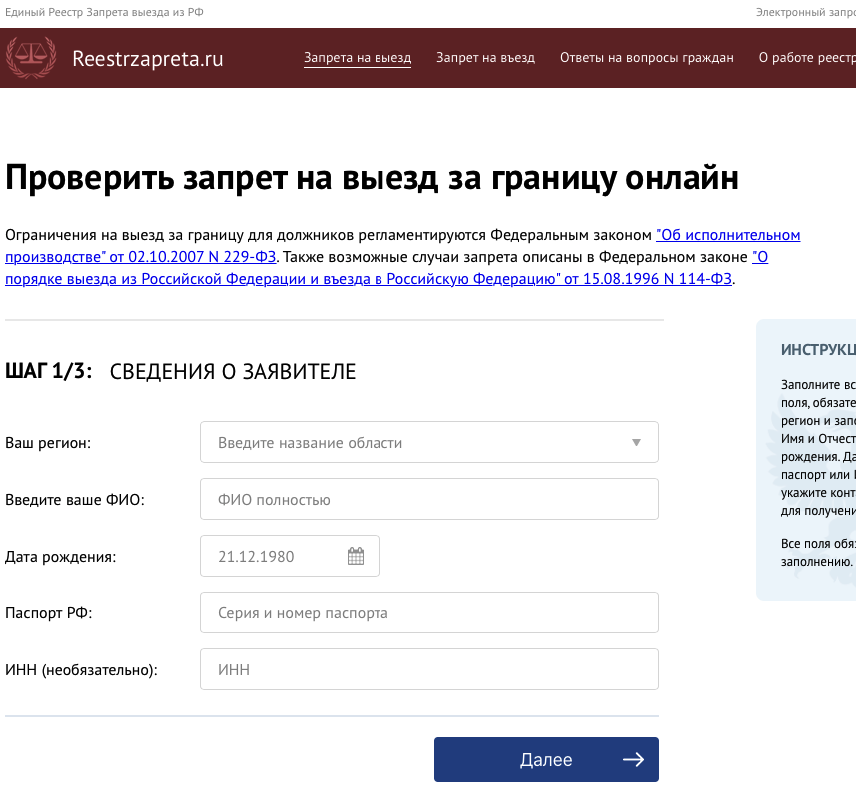The height and width of the screenshot is (796, 856).
Task: Click the Reestrzapreta.ru scales emblem logo
Action: pos(29,57)
